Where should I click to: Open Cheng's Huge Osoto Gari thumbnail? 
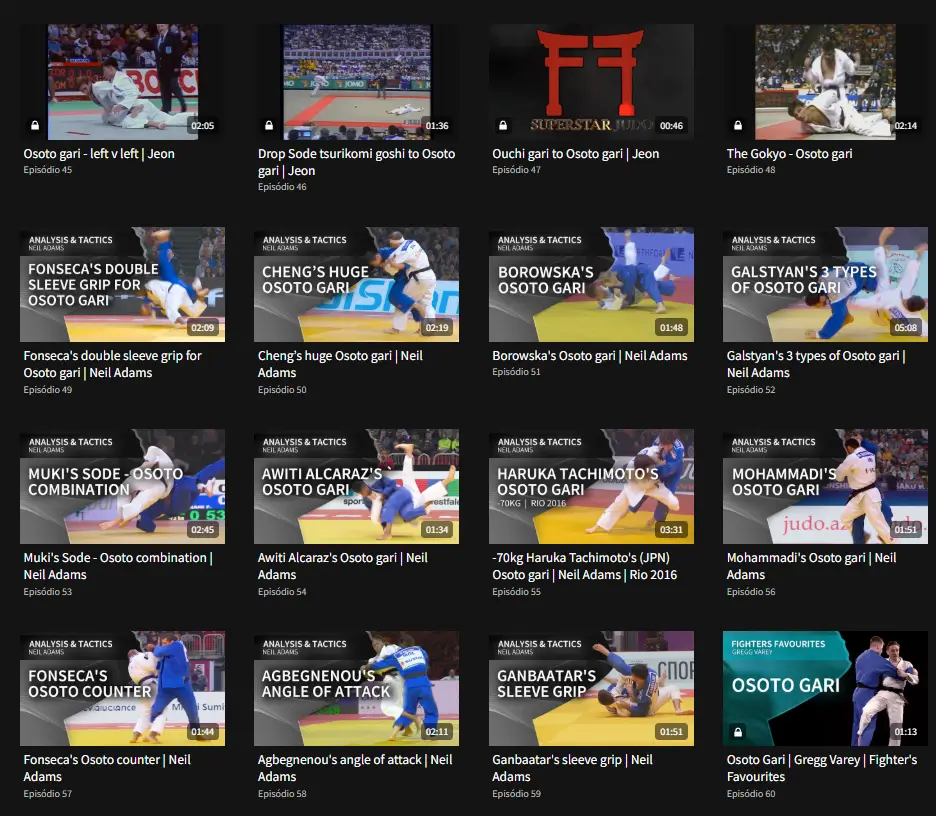[356, 284]
